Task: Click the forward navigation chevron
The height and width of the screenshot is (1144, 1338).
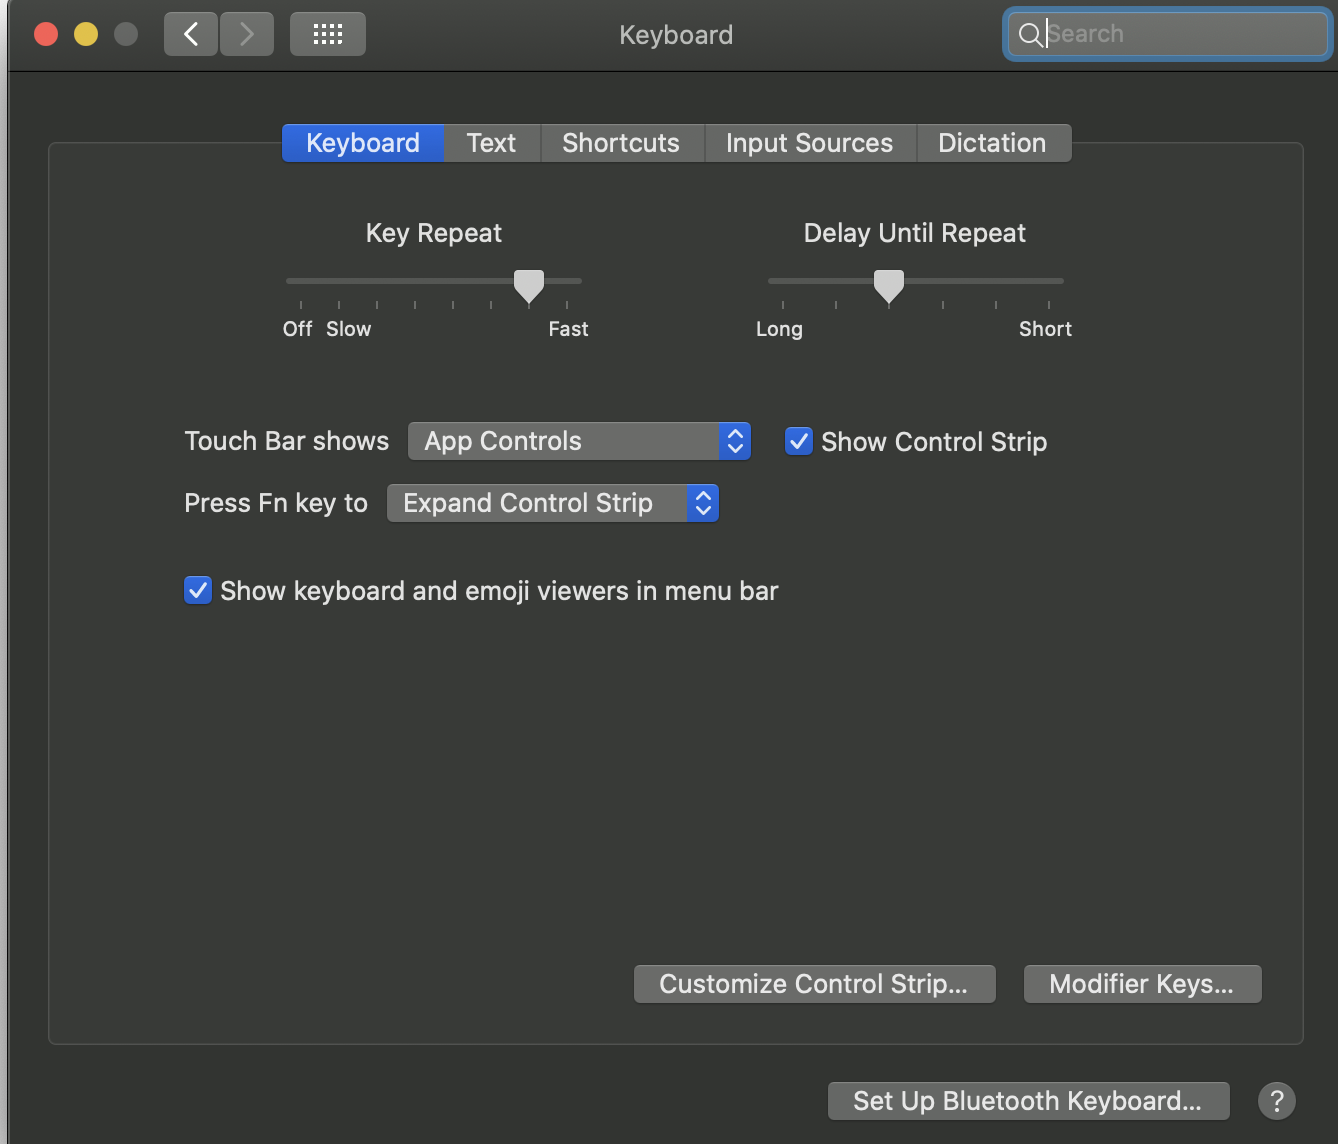Action: click(x=247, y=35)
